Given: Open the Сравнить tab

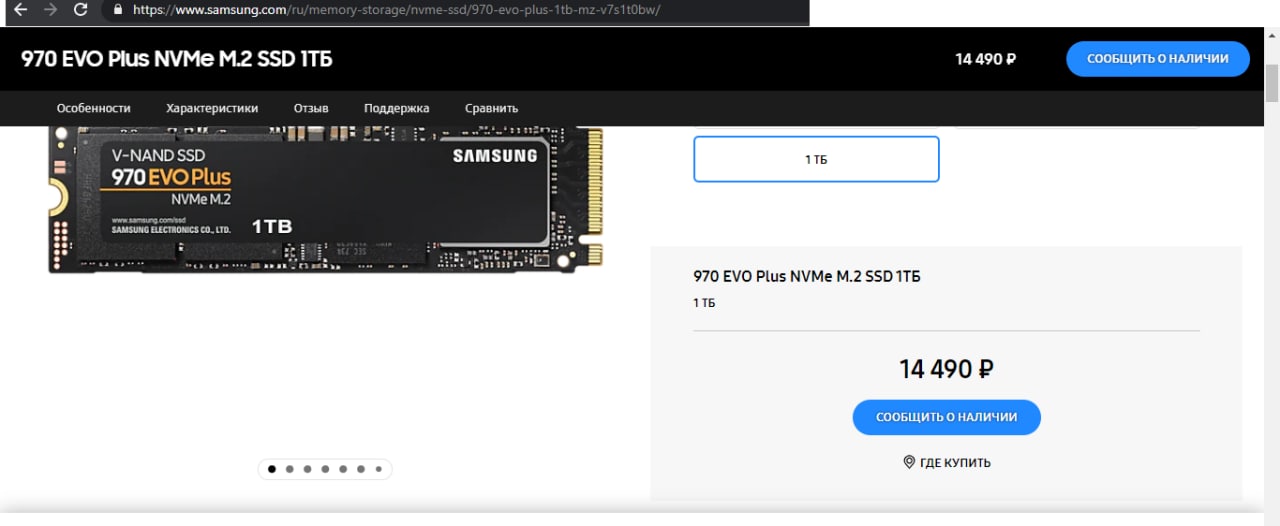Looking at the screenshot, I should pyautogui.click(x=491, y=108).
